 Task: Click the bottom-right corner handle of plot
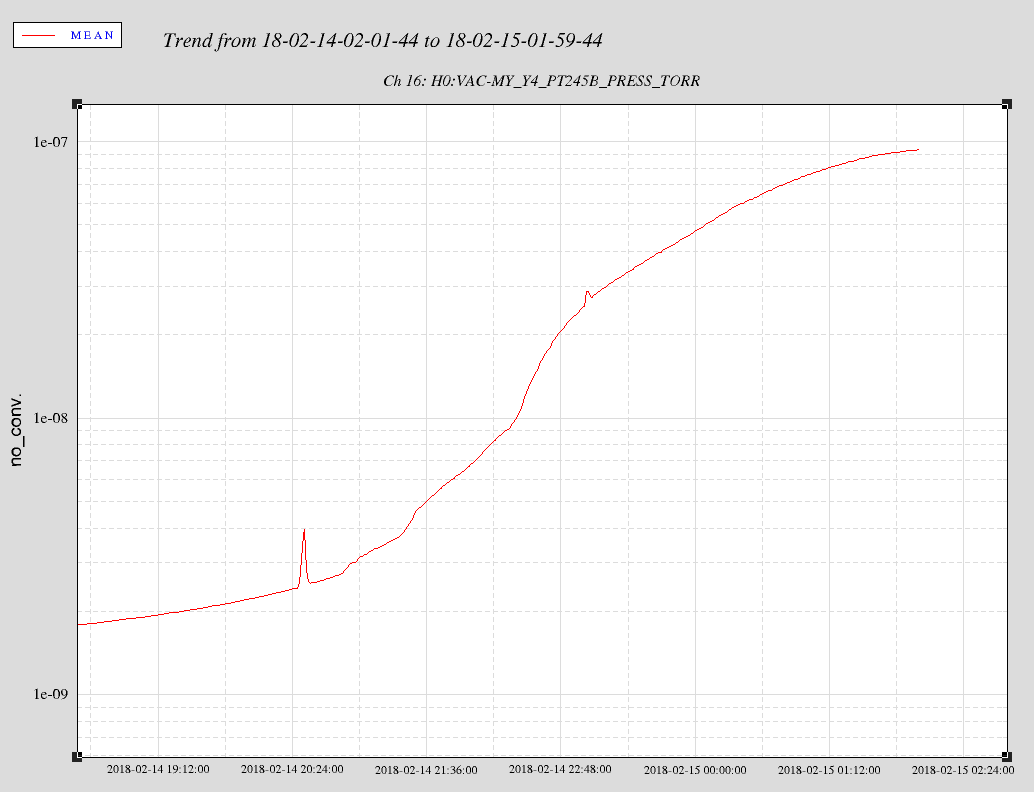1008,755
